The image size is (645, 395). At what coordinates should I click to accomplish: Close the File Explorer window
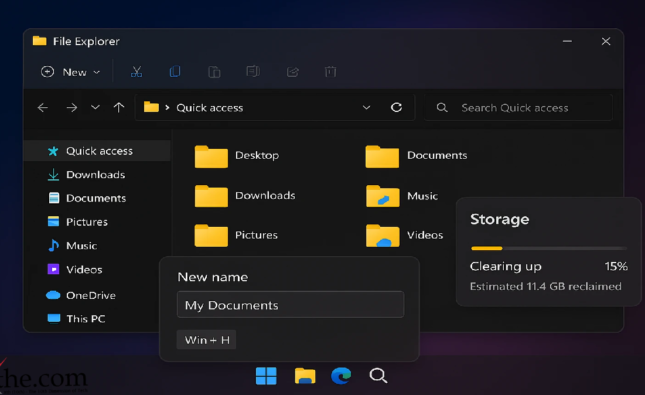[606, 41]
